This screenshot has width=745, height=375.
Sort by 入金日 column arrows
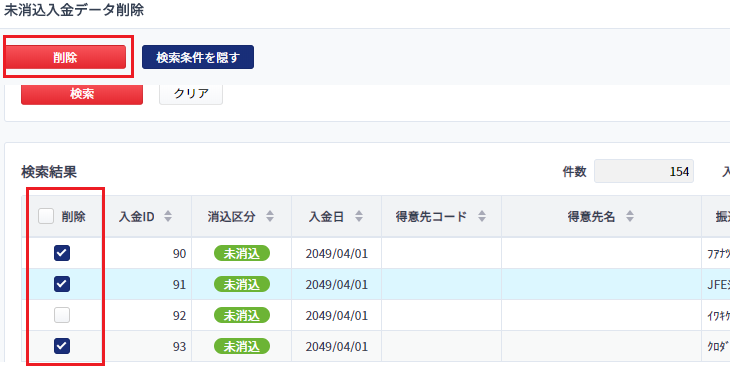click(x=359, y=217)
